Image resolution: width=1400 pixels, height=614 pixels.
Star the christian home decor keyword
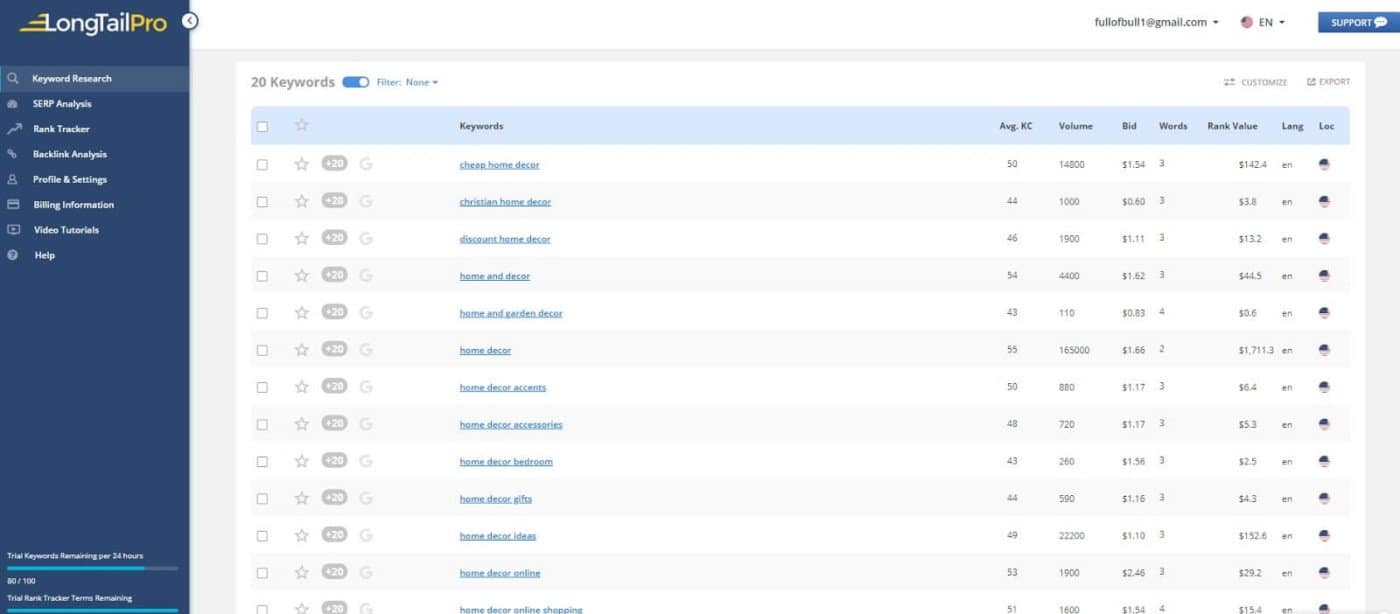302,201
